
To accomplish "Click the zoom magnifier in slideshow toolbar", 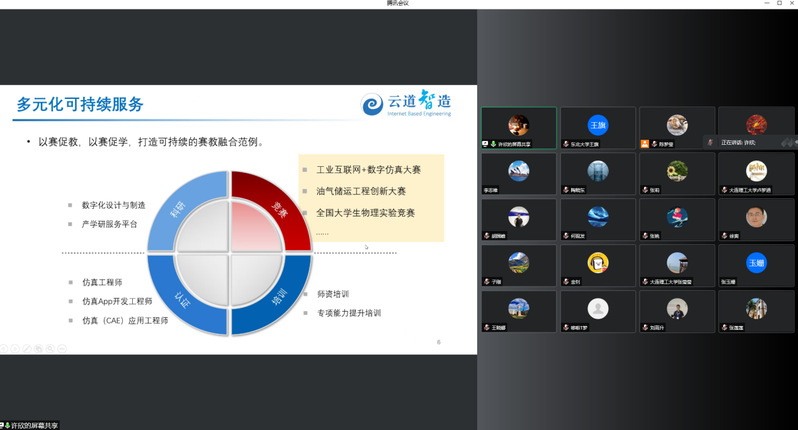I will point(50,348).
